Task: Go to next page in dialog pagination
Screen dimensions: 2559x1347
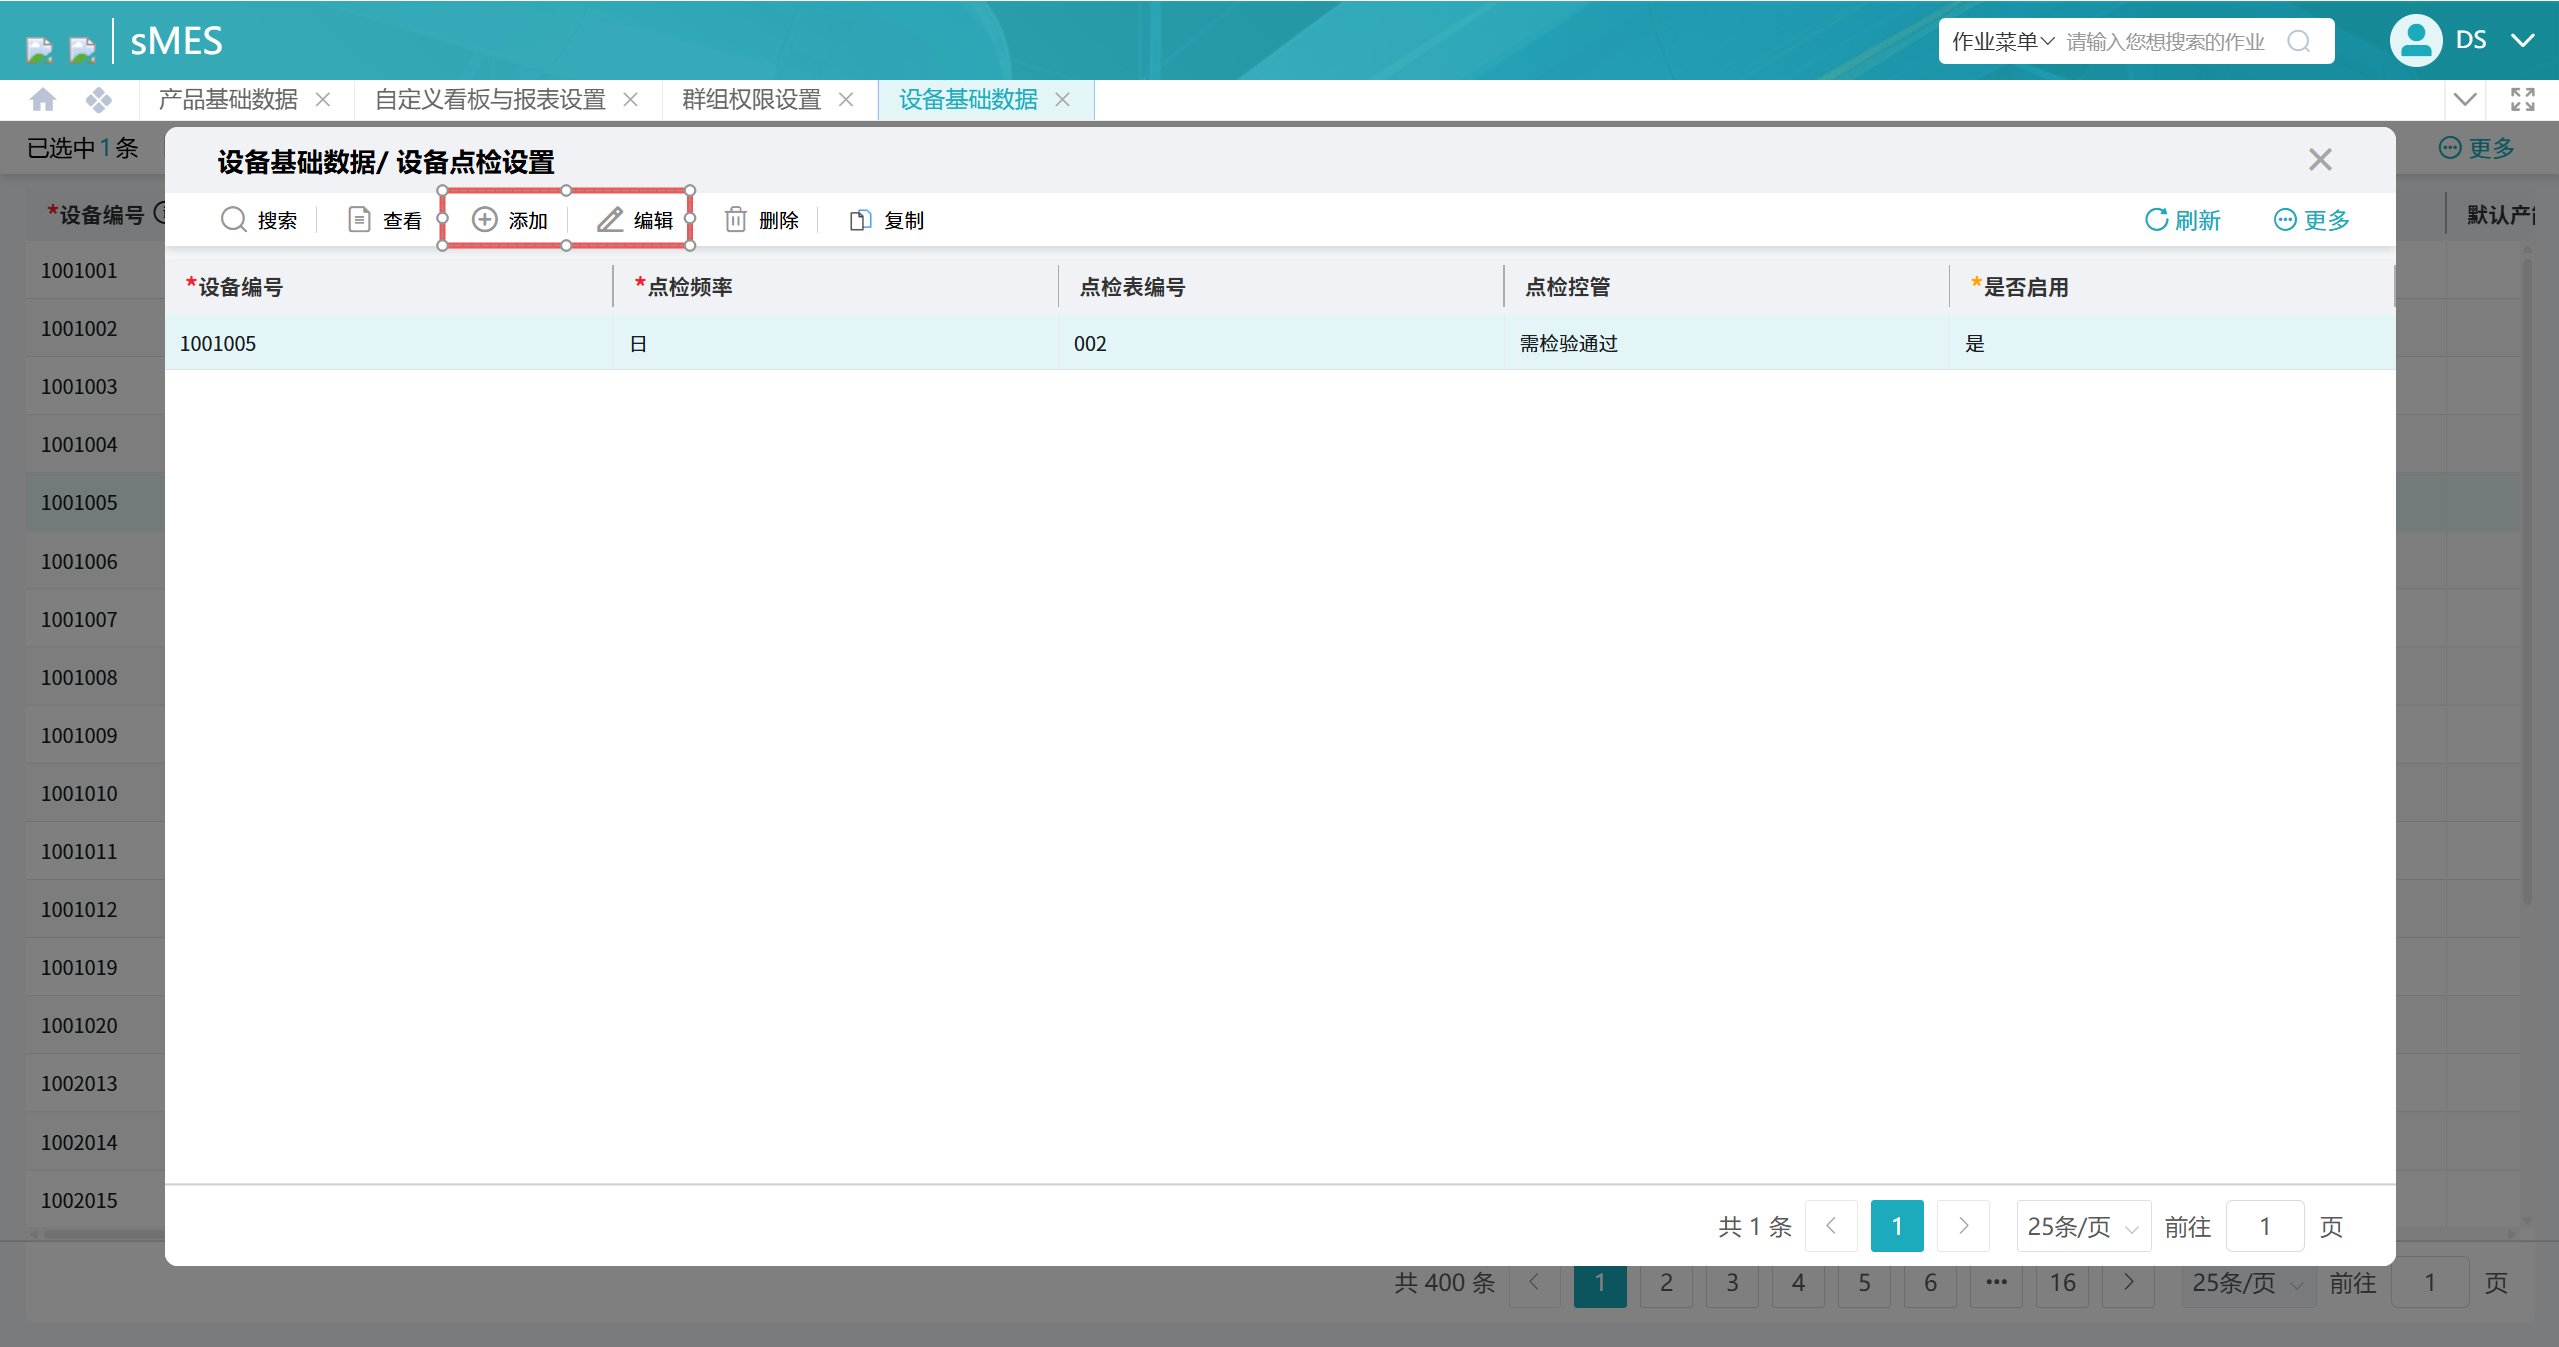Action: pos(1963,1226)
